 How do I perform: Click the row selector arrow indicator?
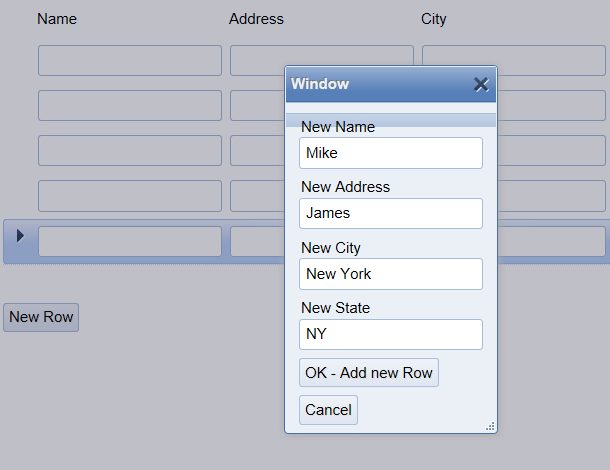point(20,236)
